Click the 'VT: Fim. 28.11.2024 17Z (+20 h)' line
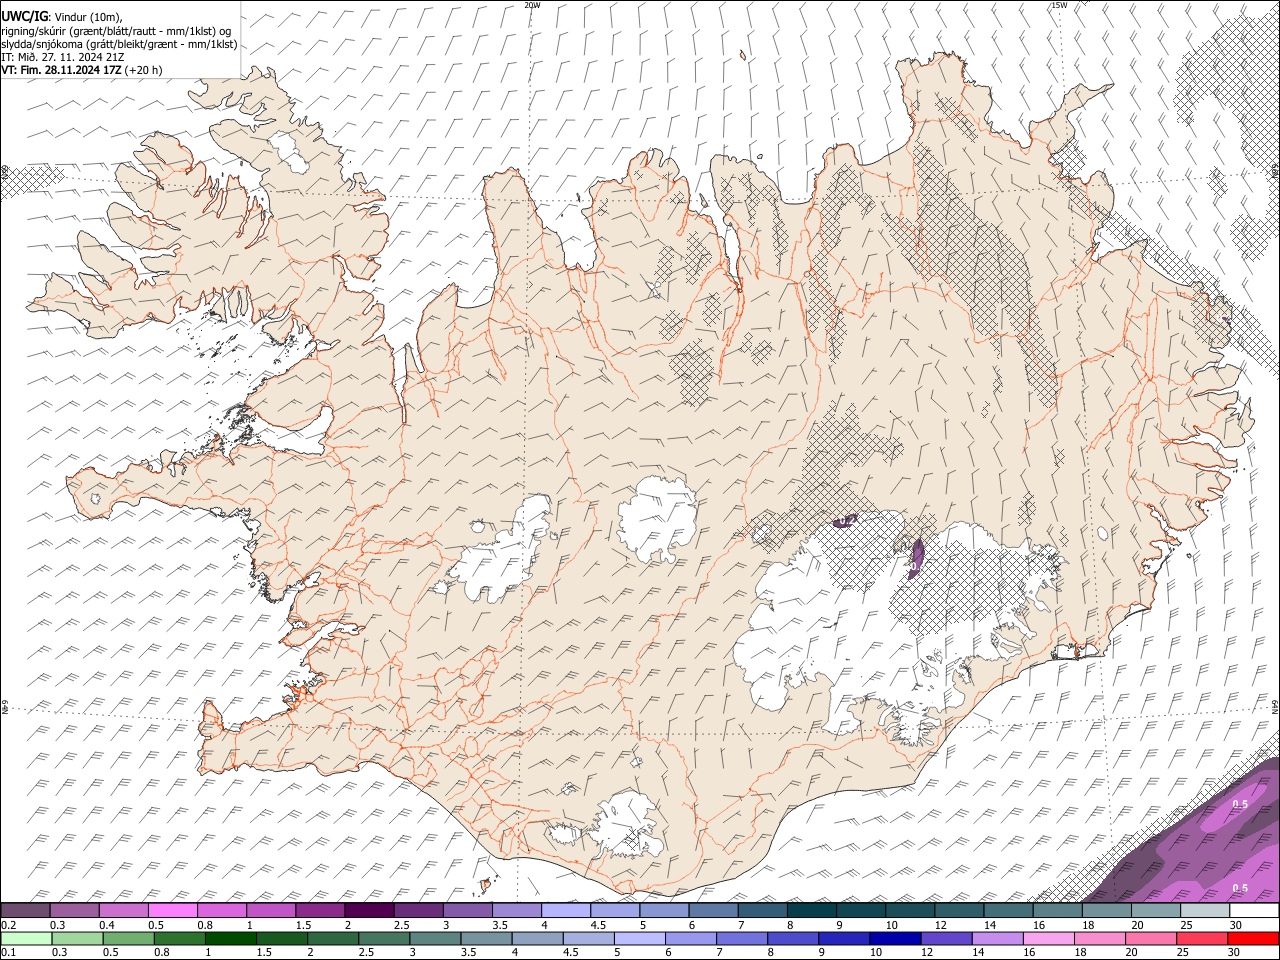This screenshot has width=1280, height=960. click(82, 70)
